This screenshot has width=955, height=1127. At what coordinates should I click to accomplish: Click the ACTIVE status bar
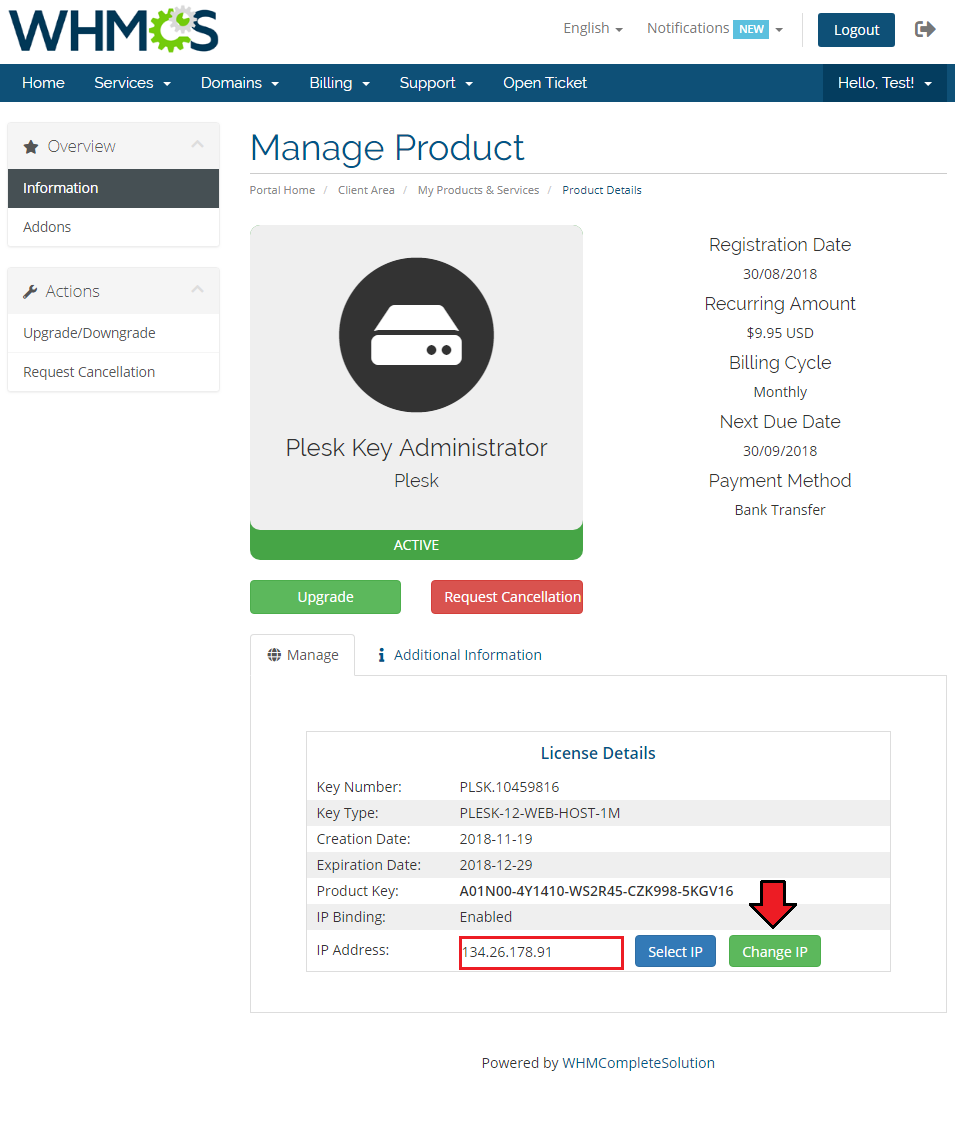click(416, 545)
